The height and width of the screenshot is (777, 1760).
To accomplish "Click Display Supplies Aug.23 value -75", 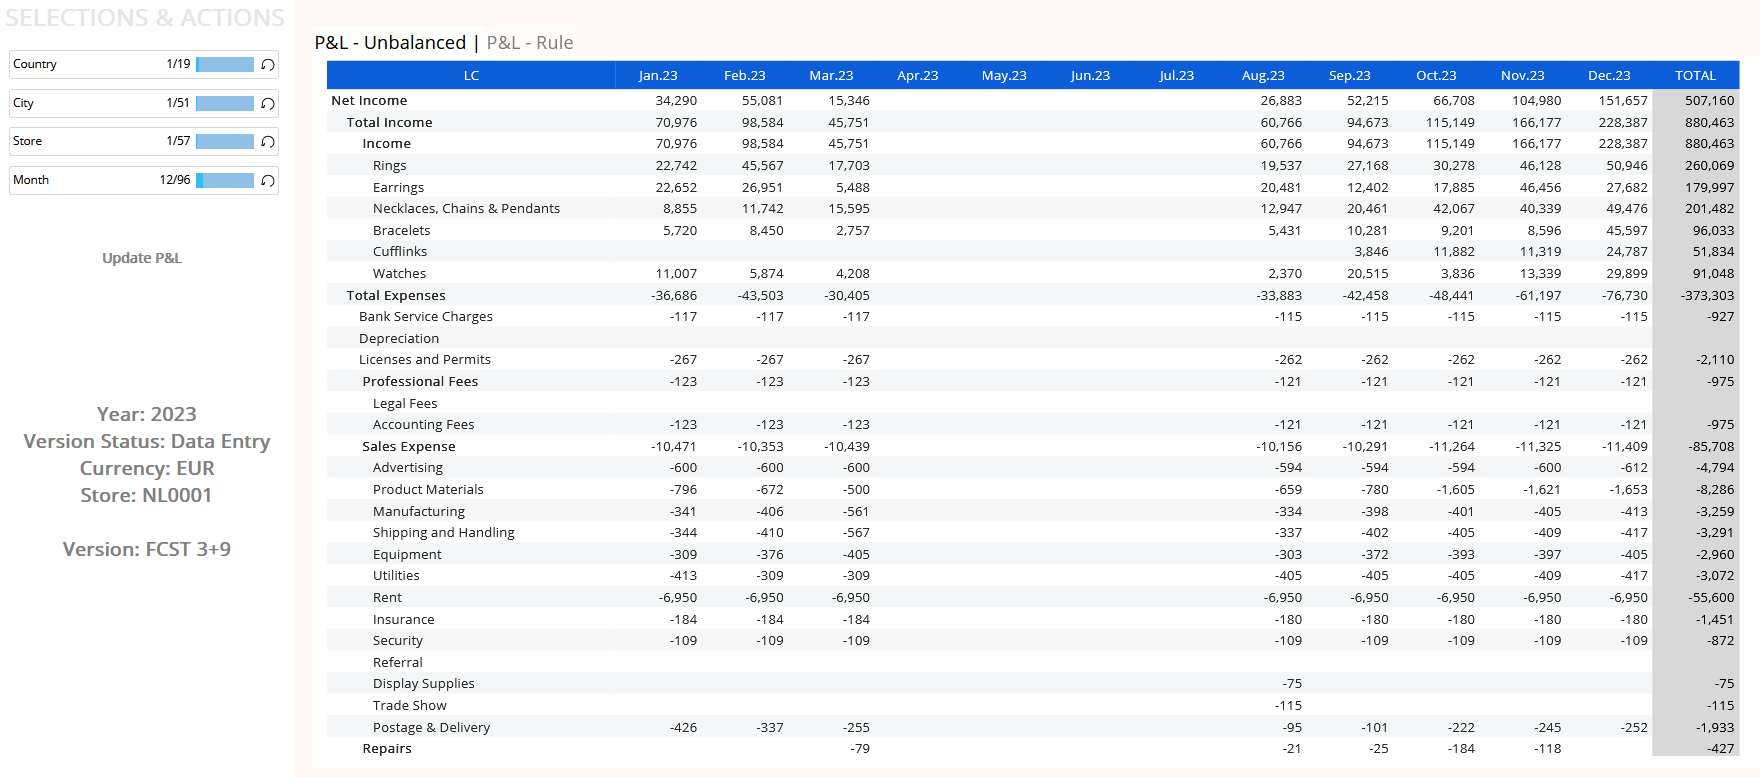I will pyautogui.click(x=1292, y=684).
